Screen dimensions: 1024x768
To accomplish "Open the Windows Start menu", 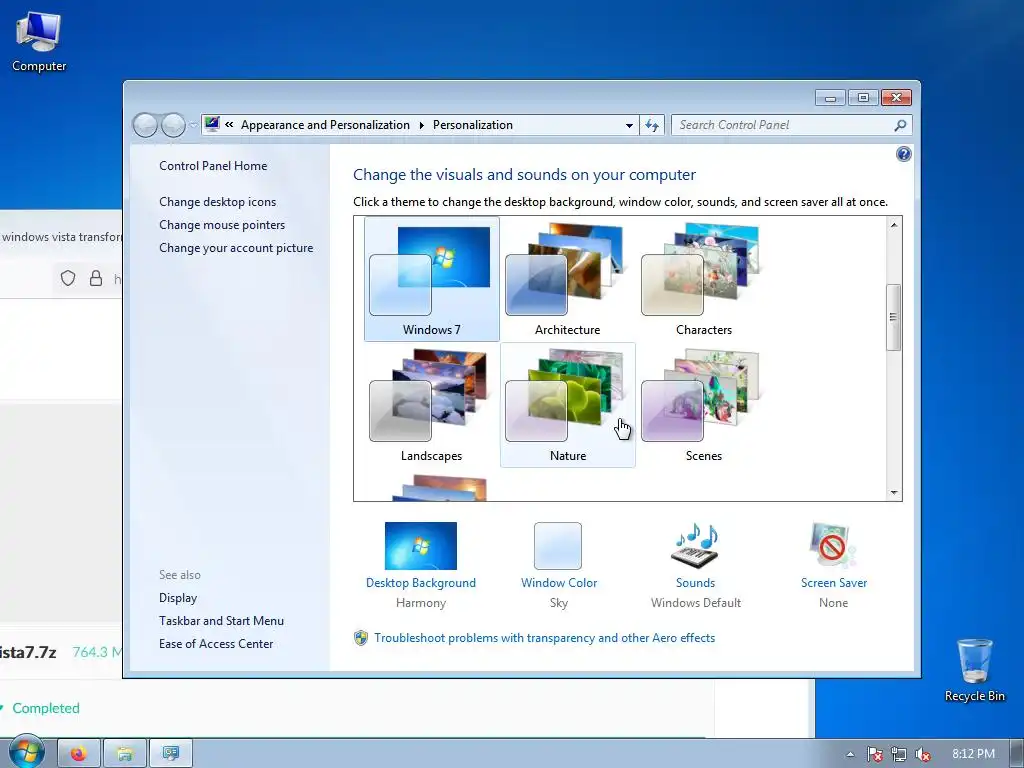I will tap(27, 753).
